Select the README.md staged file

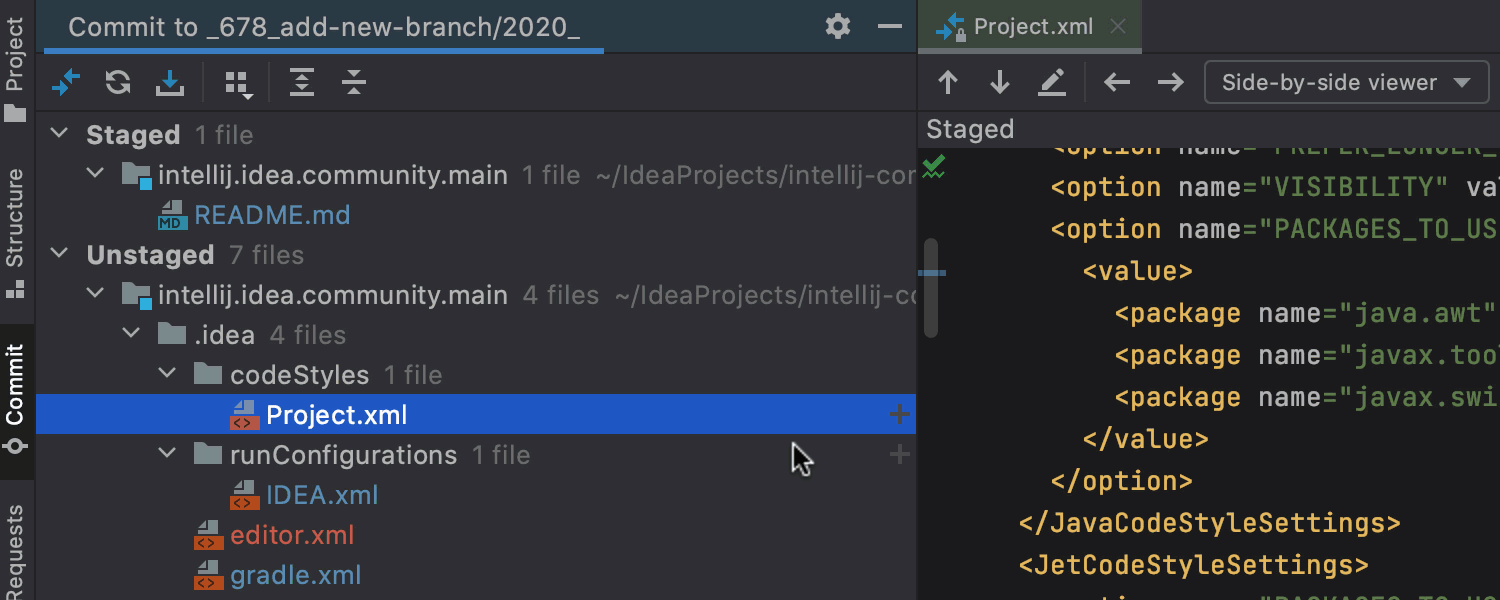point(272,215)
